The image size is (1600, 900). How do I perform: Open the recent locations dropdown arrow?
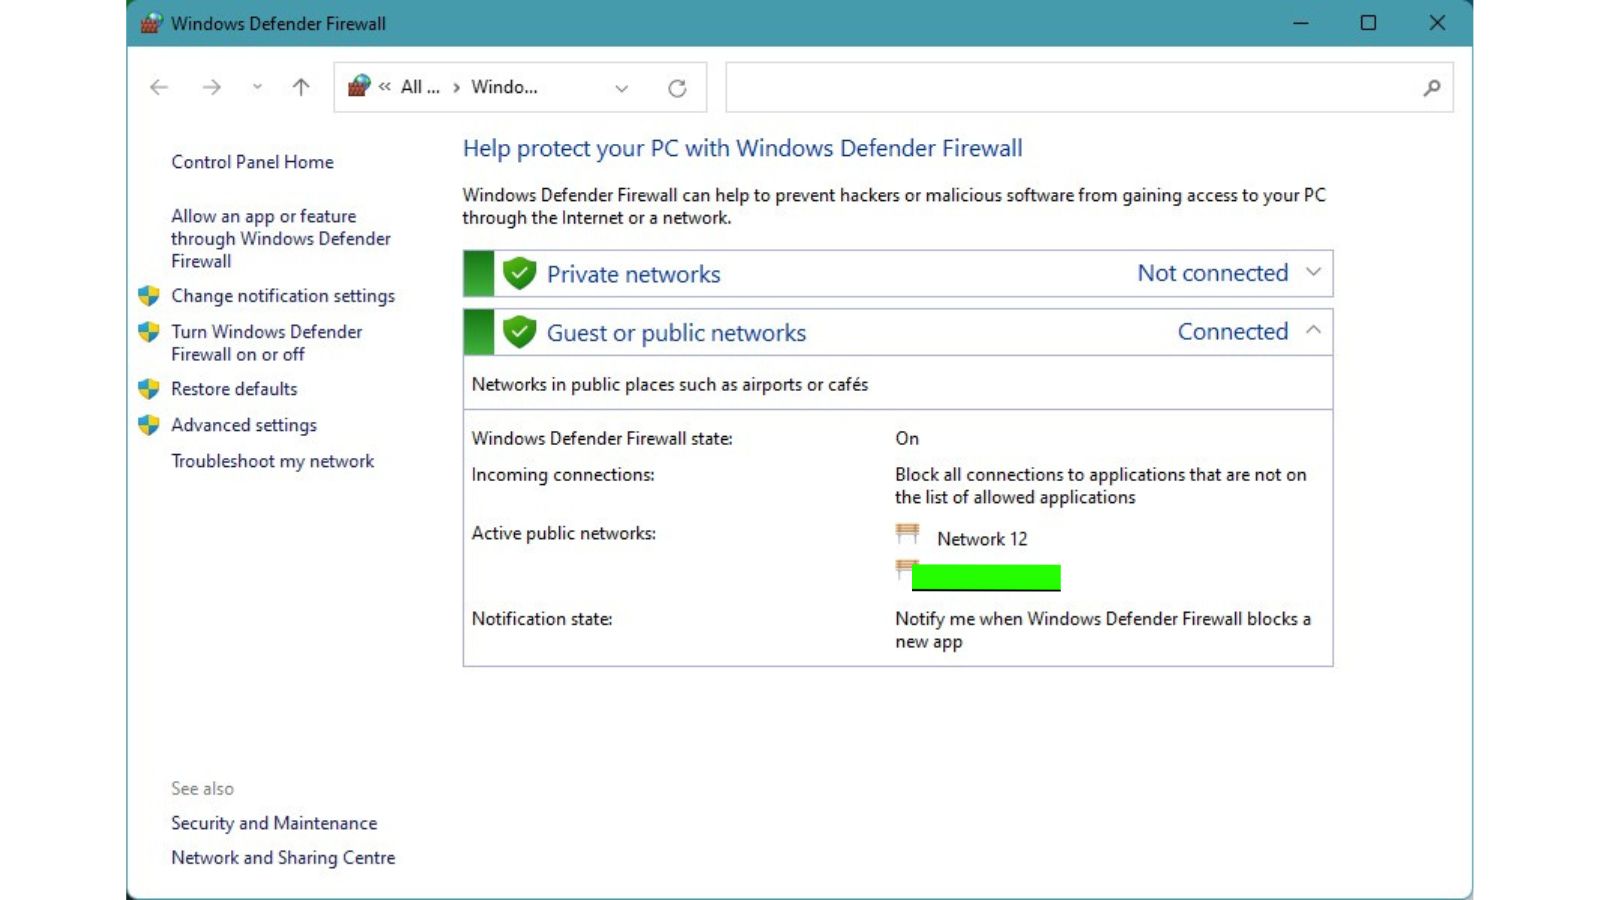[257, 87]
